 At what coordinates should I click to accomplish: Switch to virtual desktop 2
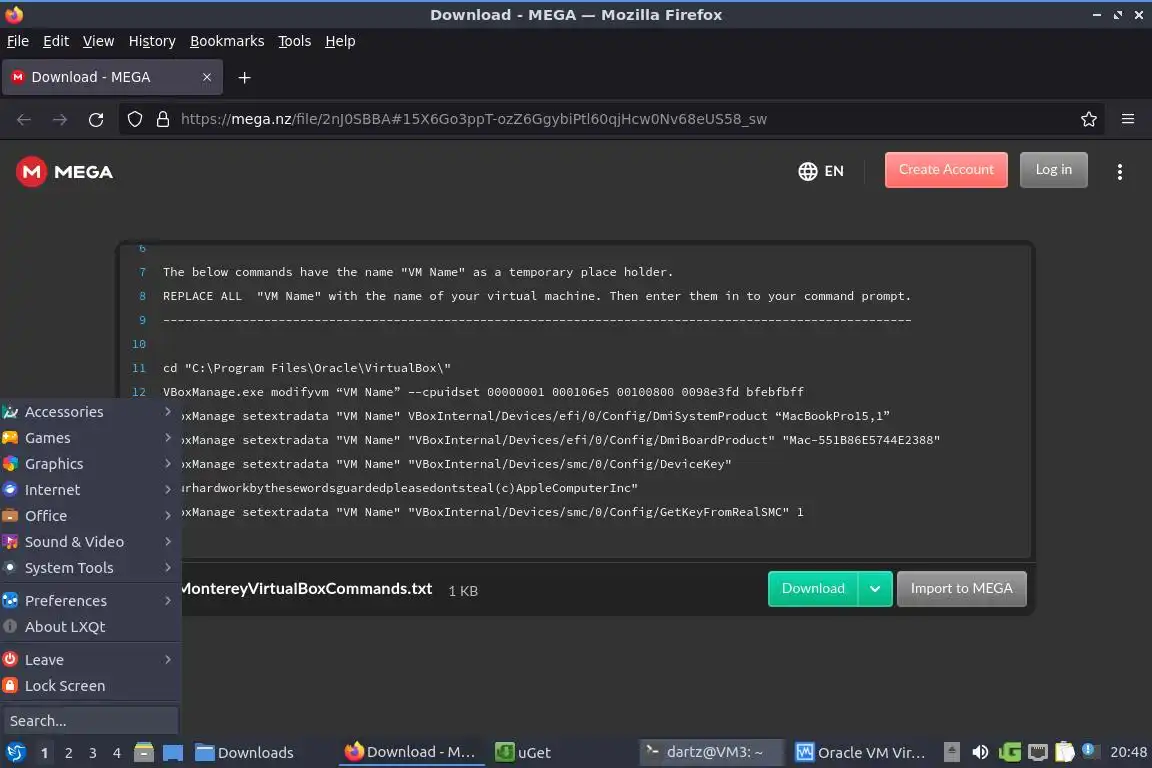click(x=68, y=753)
